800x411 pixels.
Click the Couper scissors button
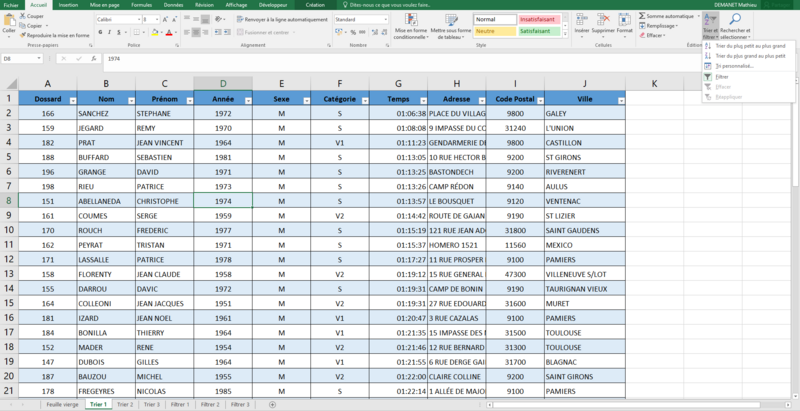coord(31,16)
